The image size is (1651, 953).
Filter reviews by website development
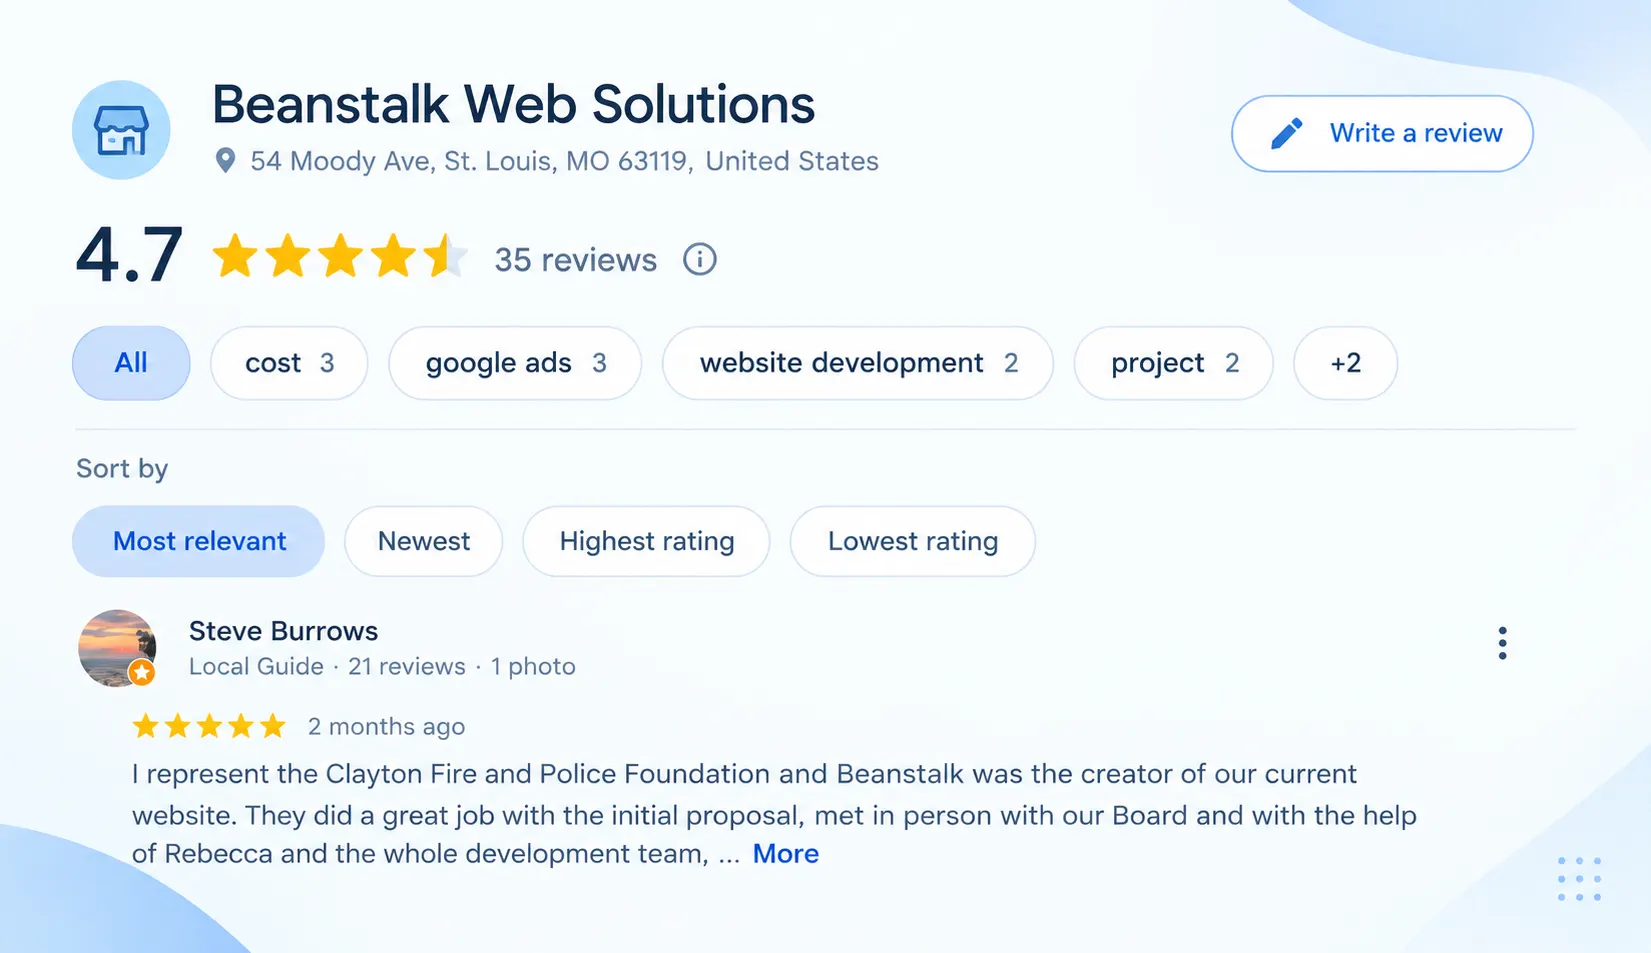858,363
